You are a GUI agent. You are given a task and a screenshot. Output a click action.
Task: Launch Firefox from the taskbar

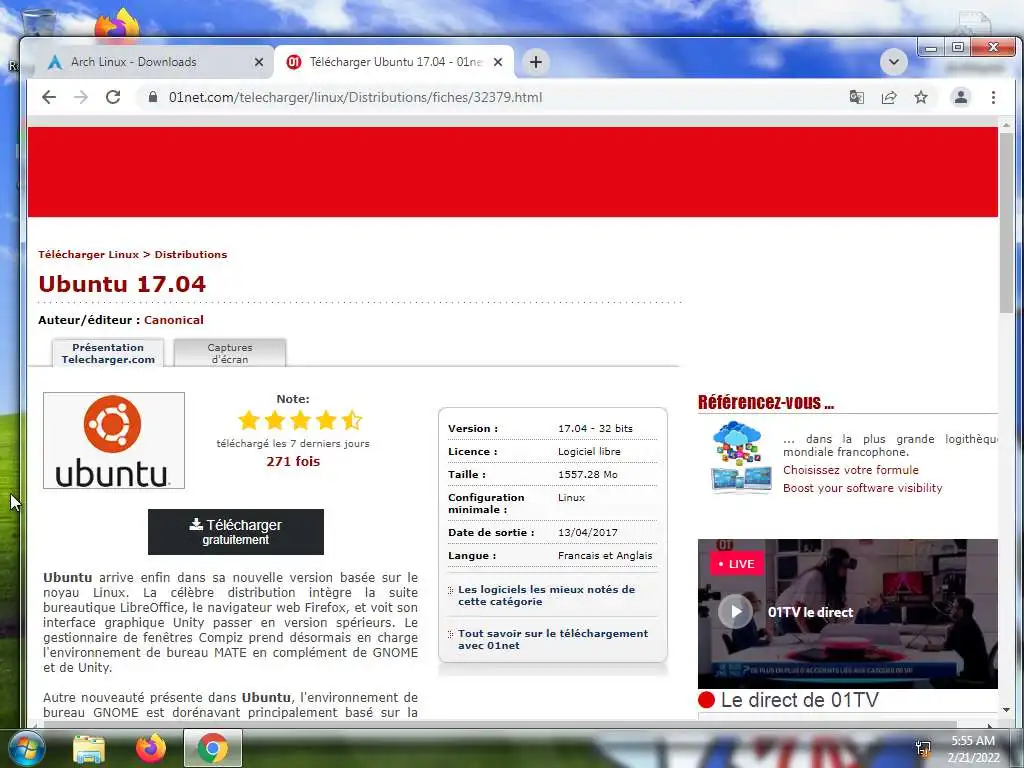click(x=151, y=748)
